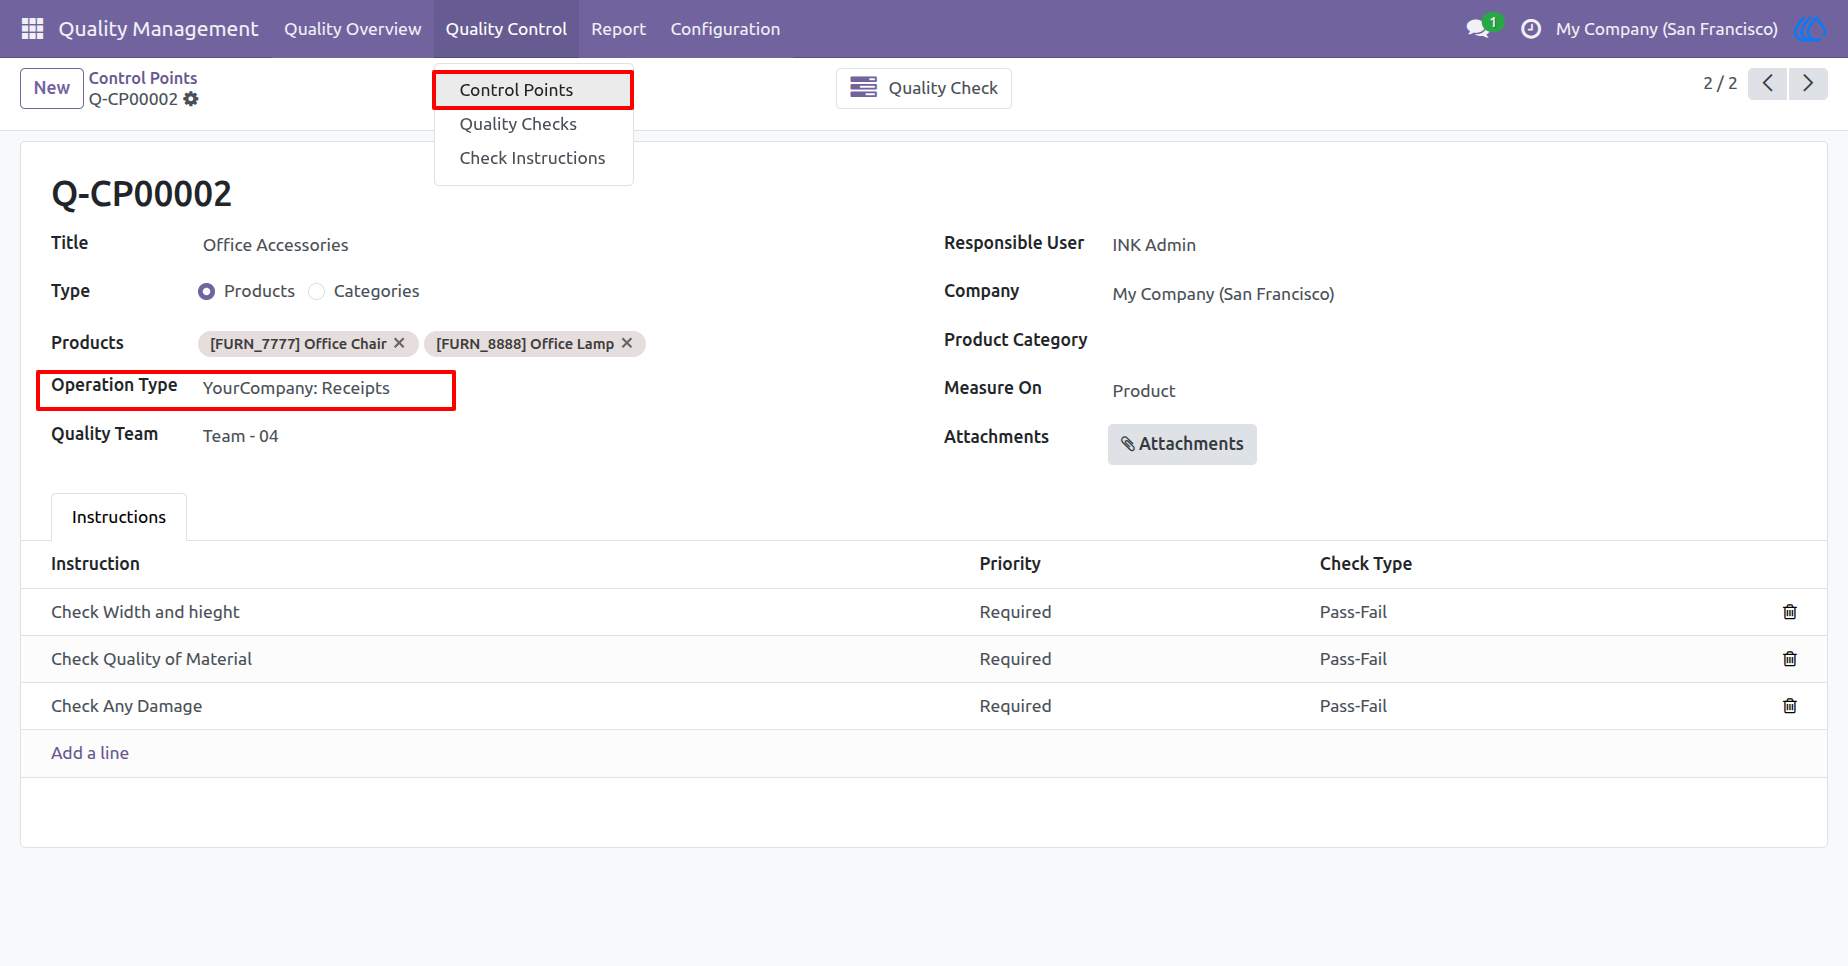This screenshot has width=1848, height=966.
Task: Open the conversations chat icon
Action: coord(1478,29)
